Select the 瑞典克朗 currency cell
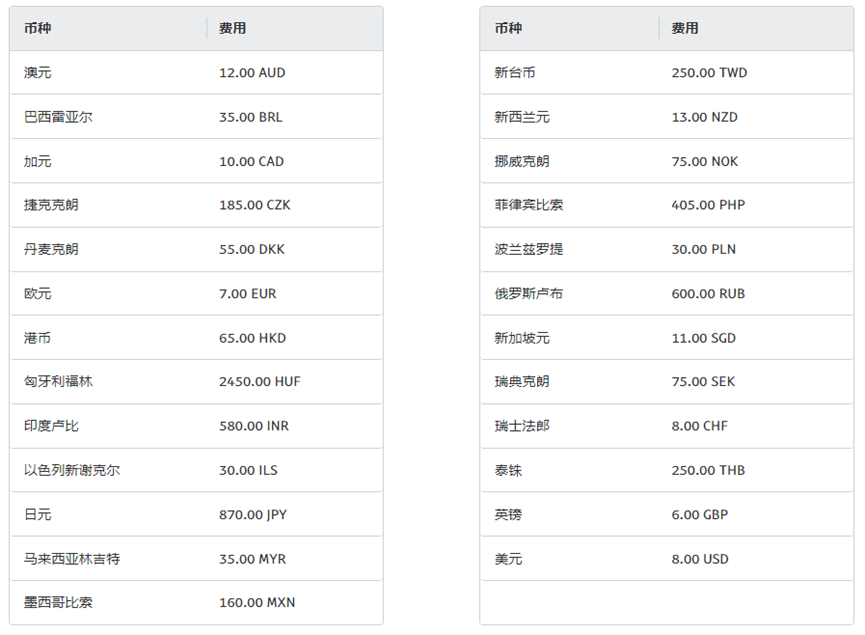Image resolution: width=865 pixels, height=635 pixels. [522, 381]
